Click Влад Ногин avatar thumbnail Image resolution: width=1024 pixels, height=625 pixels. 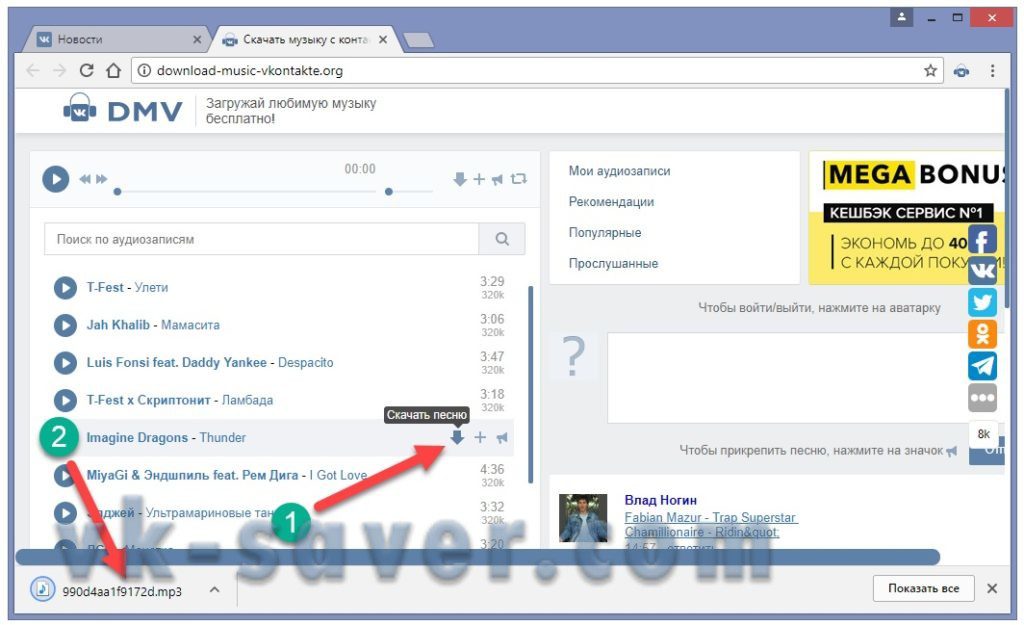tap(583, 518)
